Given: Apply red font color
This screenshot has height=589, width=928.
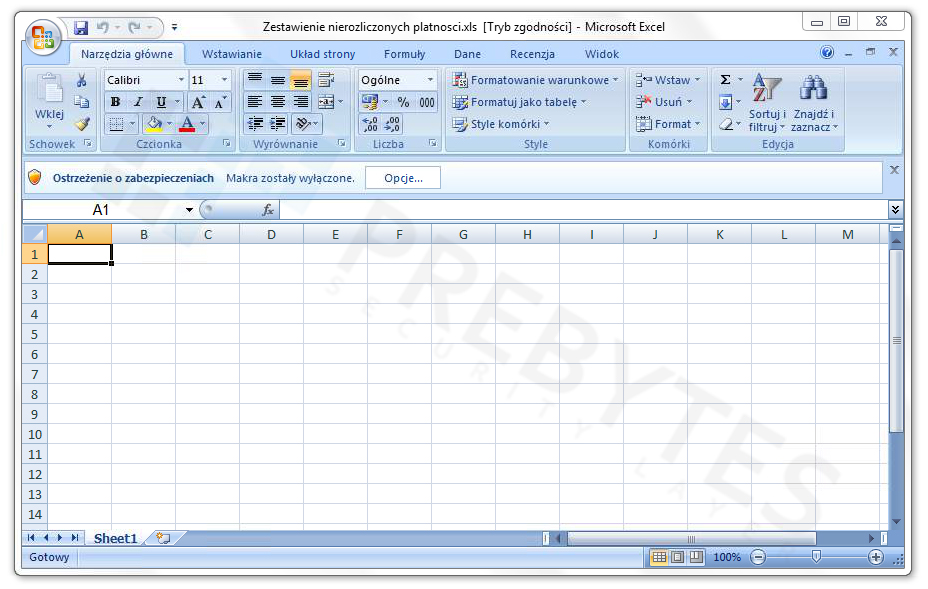Looking at the screenshot, I should pyautogui.click(x=187, y=124).
